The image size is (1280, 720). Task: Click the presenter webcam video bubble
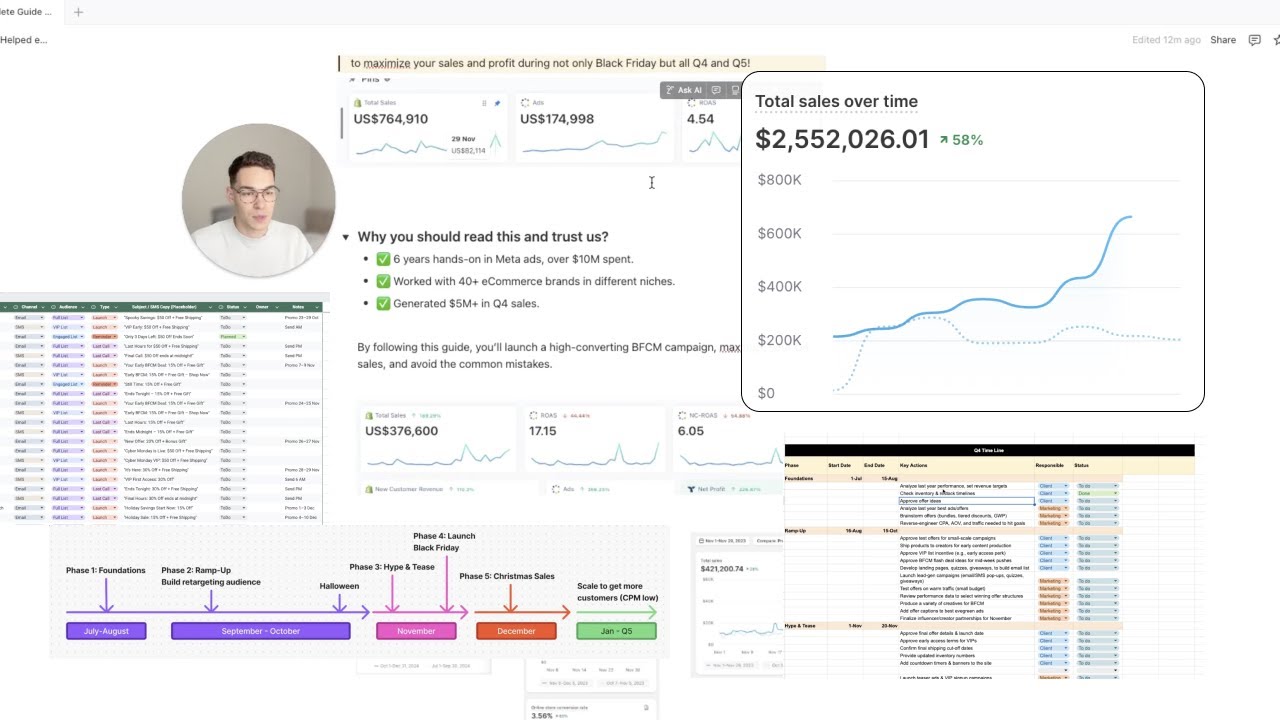(258, 200)
